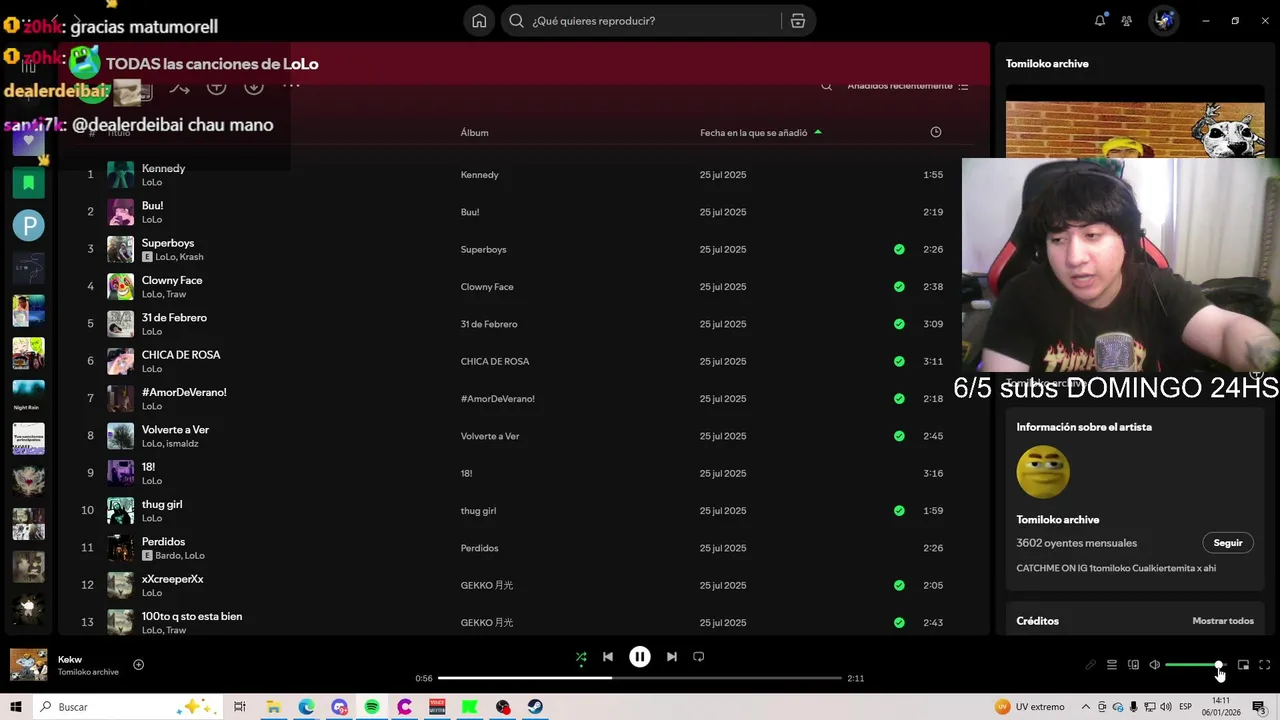Toggle the lyrics microphone icon

1090,665
